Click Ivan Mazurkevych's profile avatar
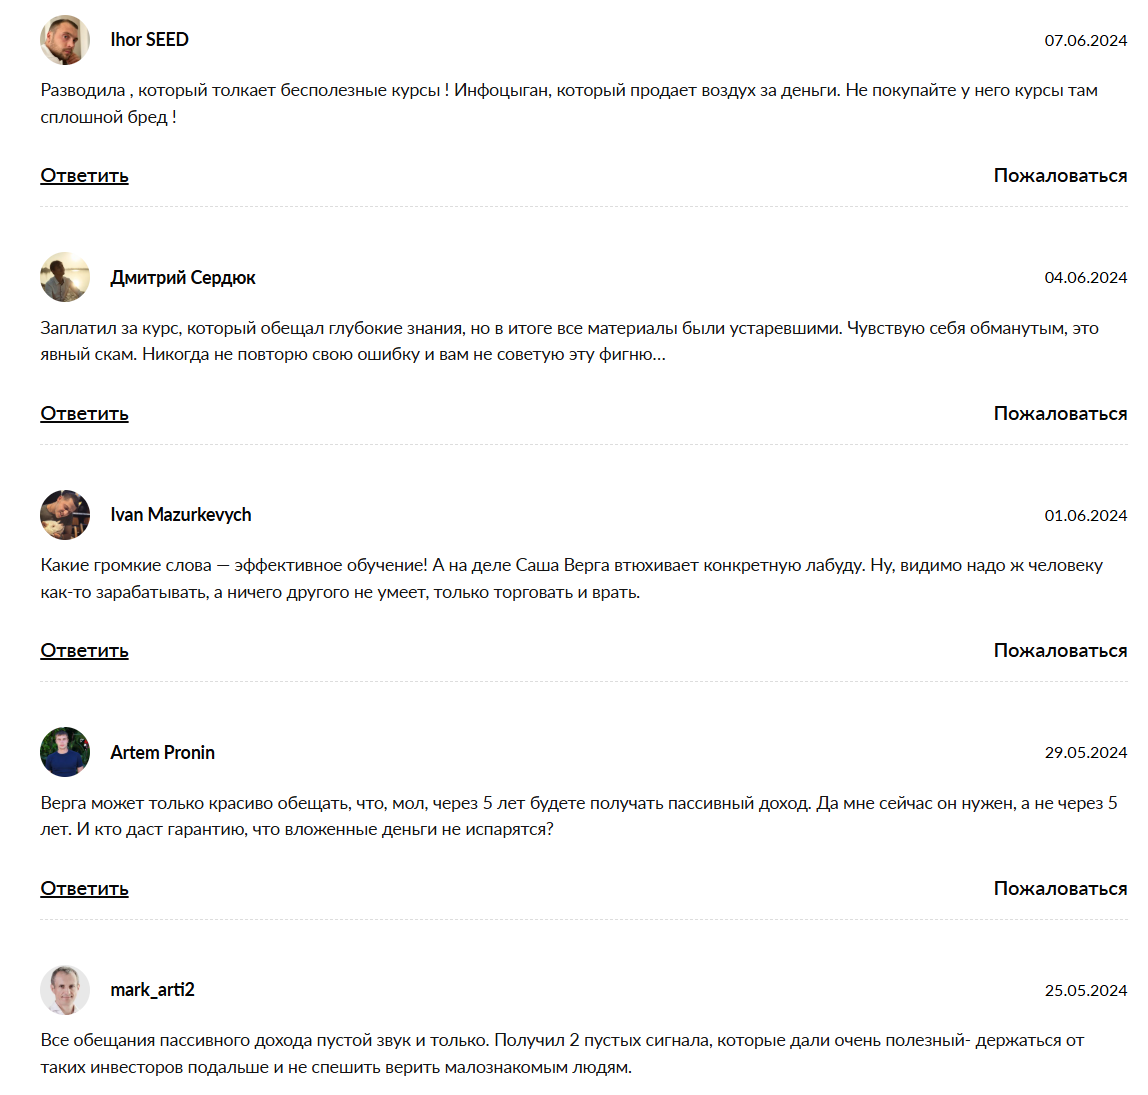This screenshot has width=1148, height=1095. point(65,515)
